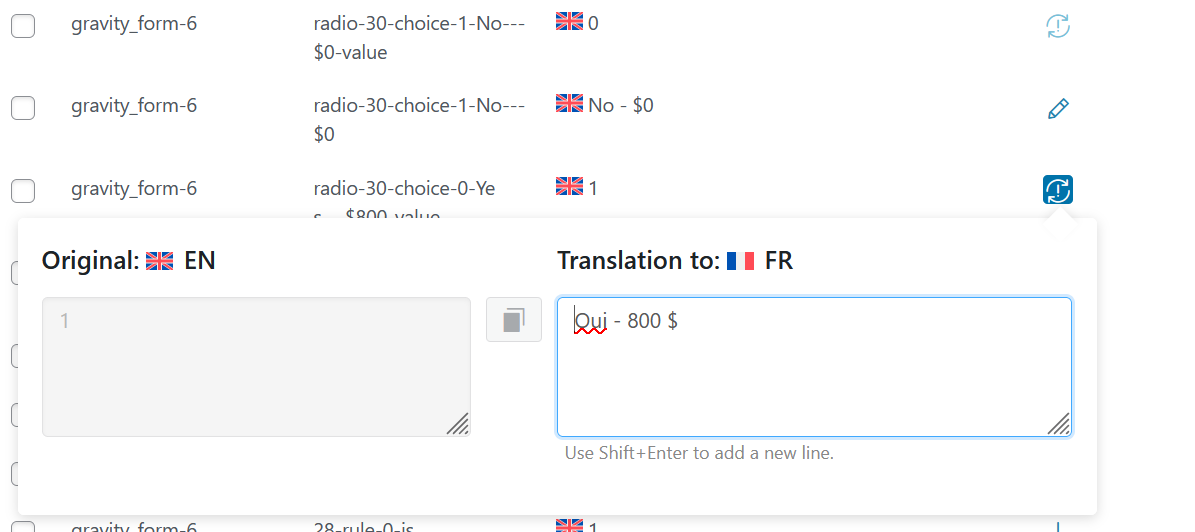
Task: Click the pencil edit icon for "No - $0"
Action: tap(1058, 108)
